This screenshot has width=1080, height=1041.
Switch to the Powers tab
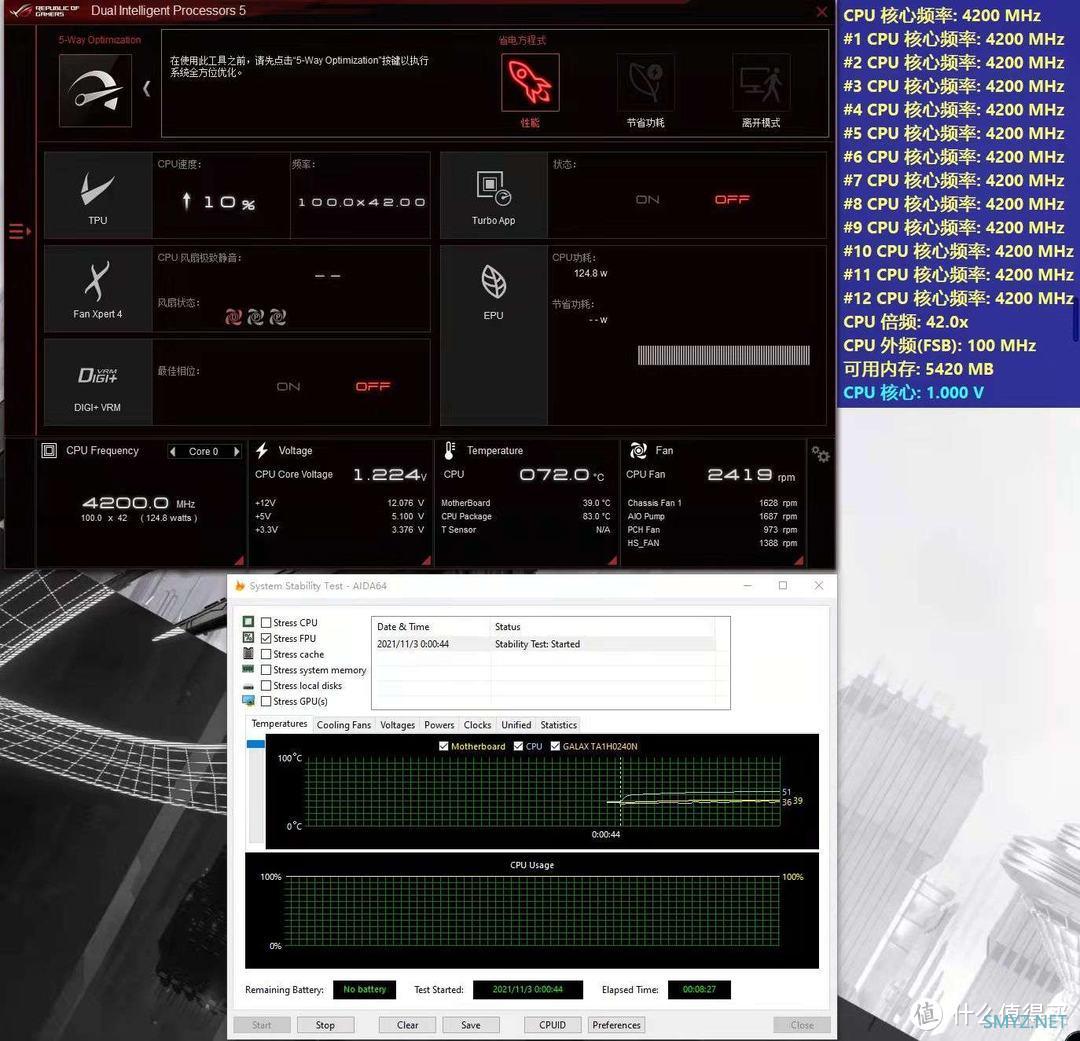439,725
